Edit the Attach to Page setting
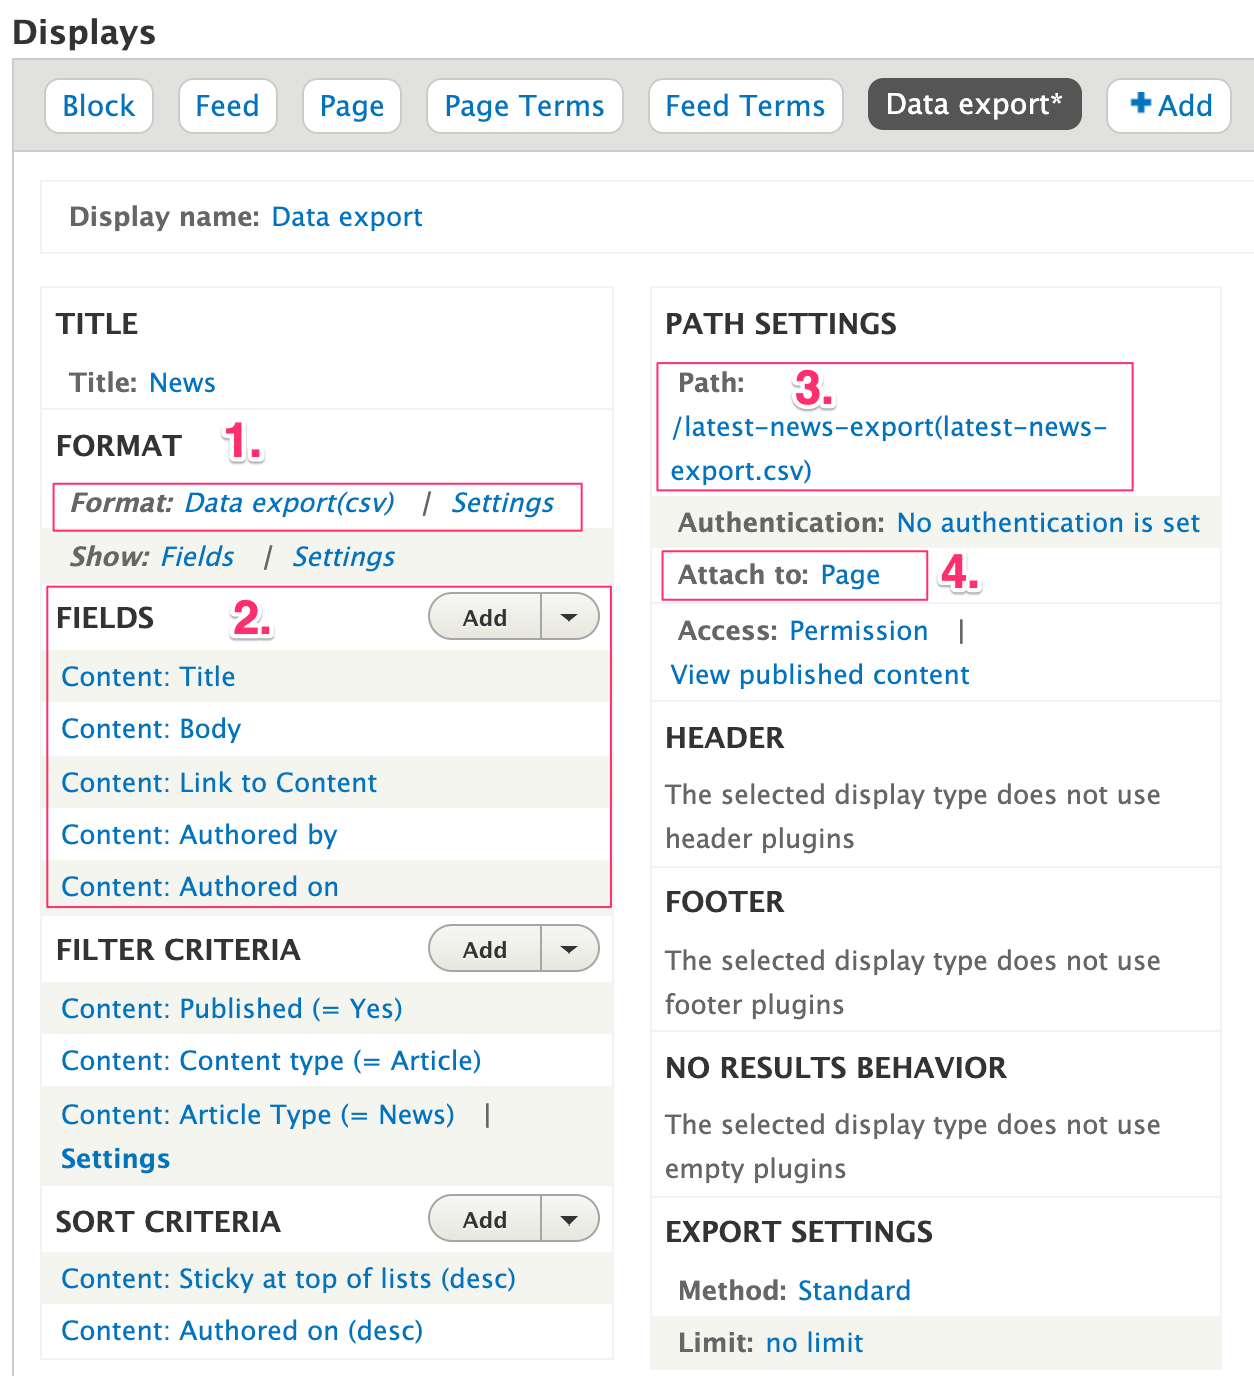 point(850,575)
